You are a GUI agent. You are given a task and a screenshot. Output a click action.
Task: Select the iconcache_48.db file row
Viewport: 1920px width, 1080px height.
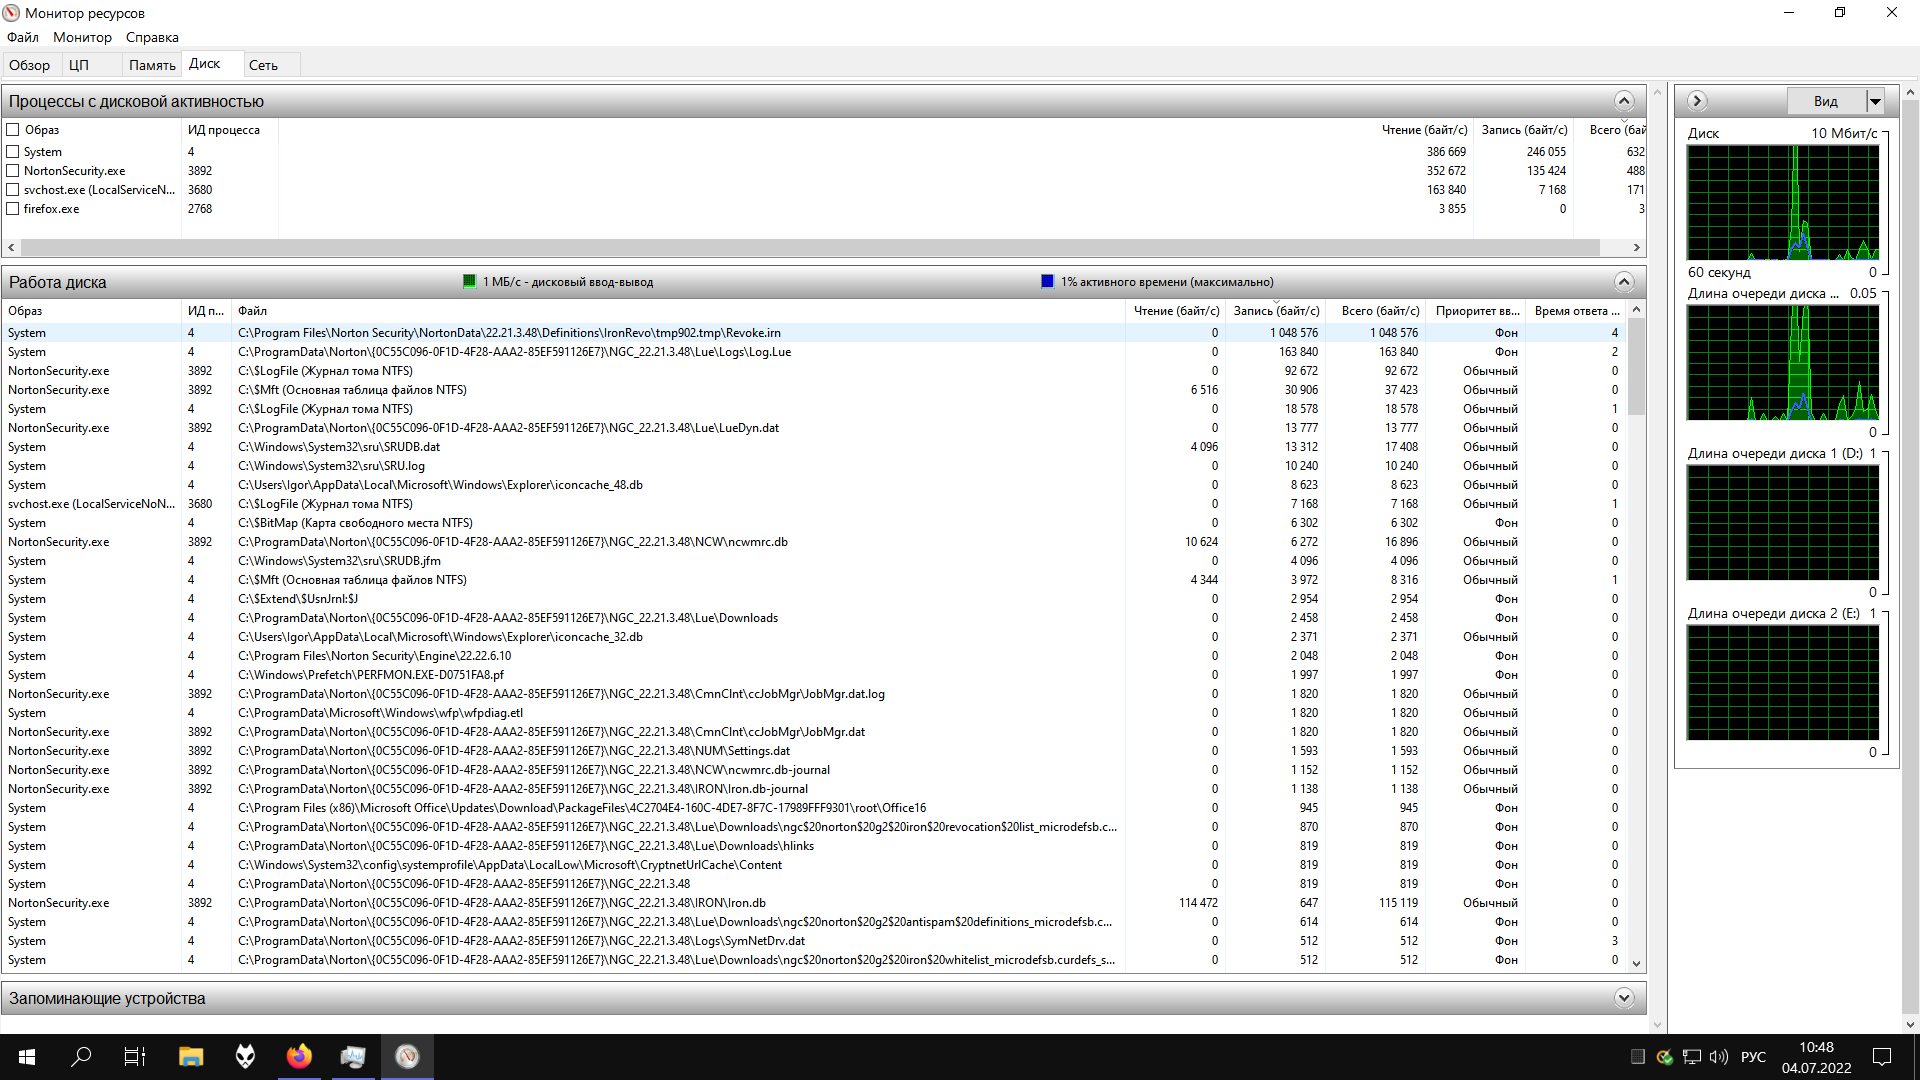(x=814, y=485)
